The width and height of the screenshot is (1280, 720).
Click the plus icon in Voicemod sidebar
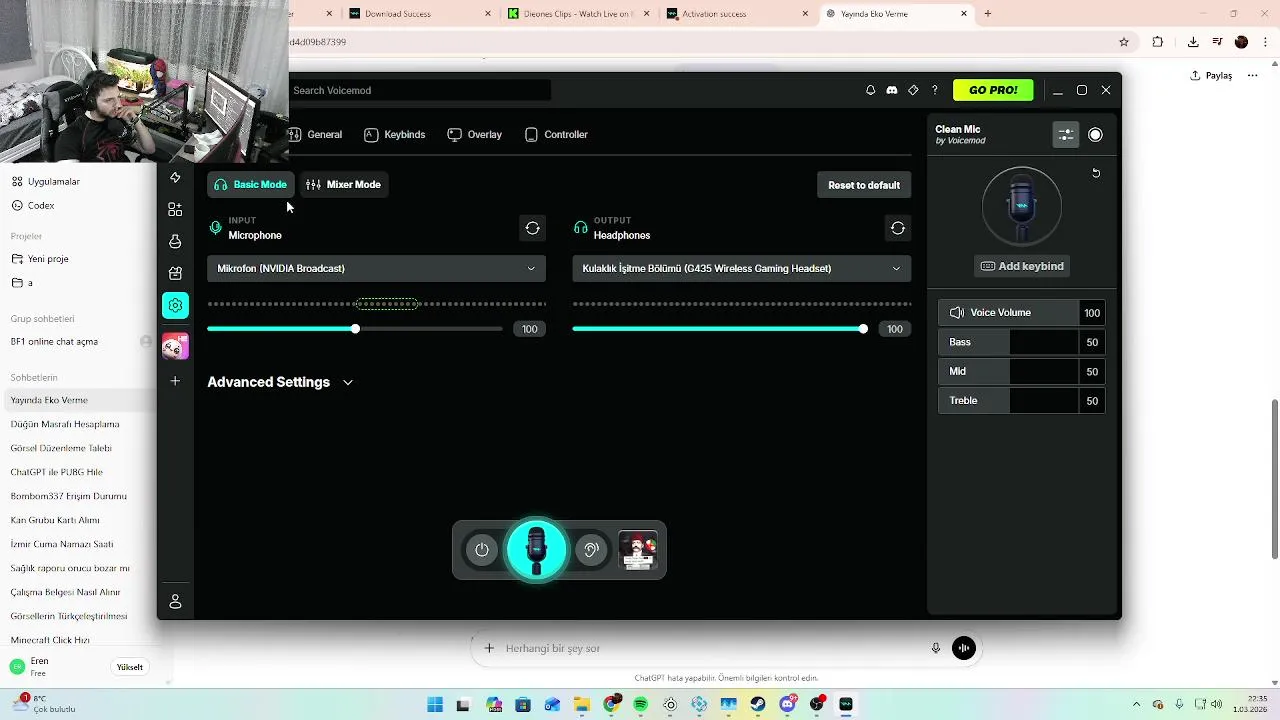(175, 380)
